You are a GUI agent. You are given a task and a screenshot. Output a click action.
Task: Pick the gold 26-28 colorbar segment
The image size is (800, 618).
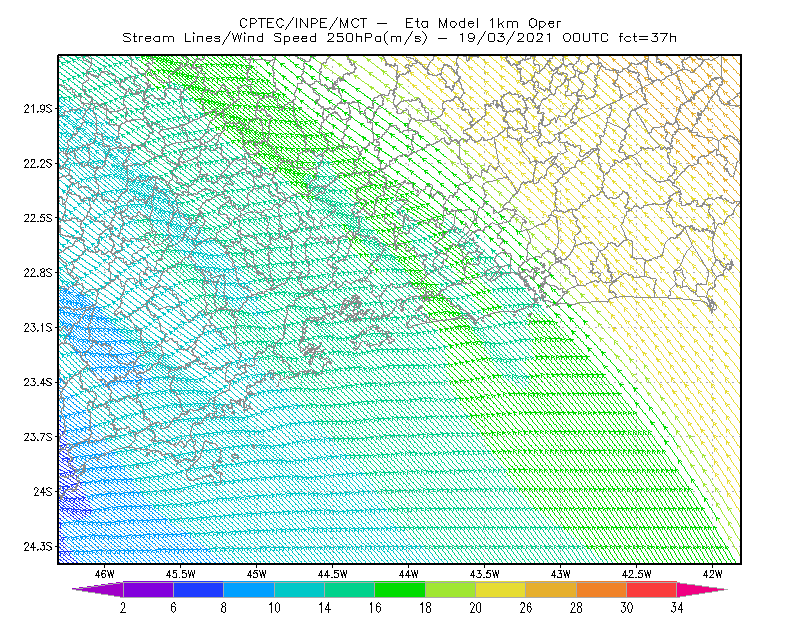coord(551,589)
